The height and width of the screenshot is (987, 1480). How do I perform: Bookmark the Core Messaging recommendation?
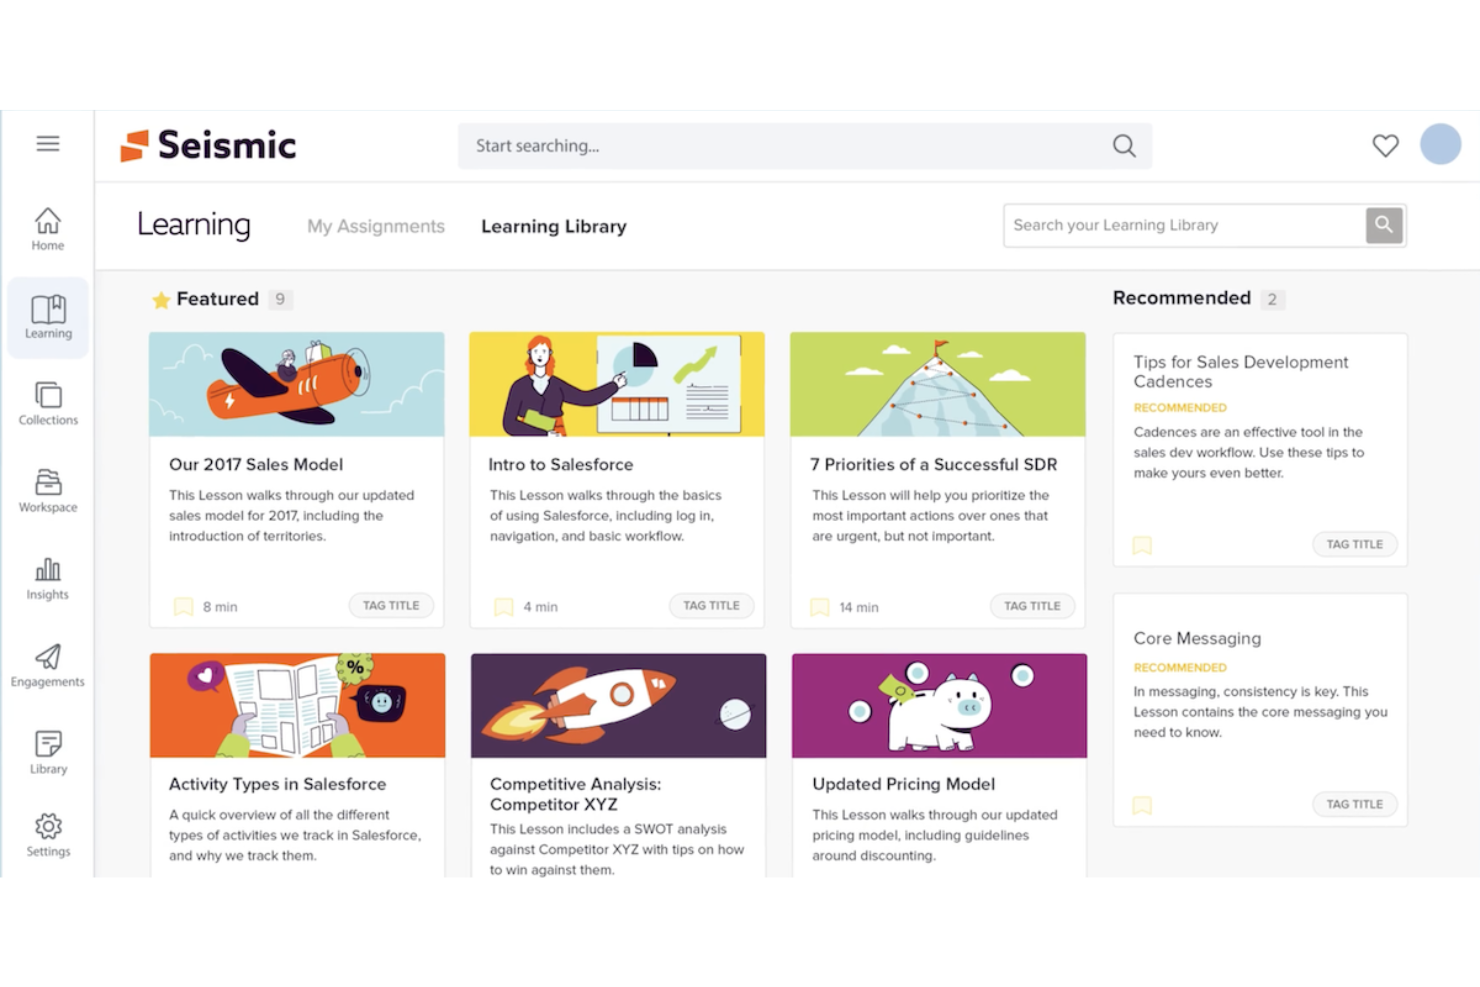tap(1141, 805)
